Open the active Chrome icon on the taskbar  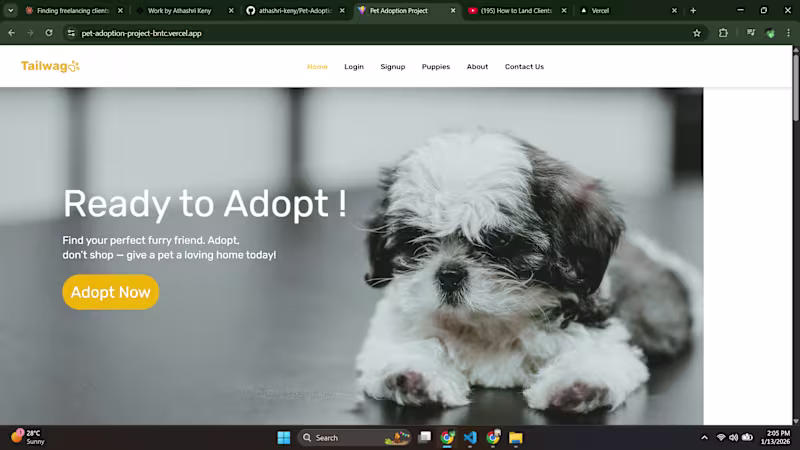pyautogui.click(x=447, y=437)
